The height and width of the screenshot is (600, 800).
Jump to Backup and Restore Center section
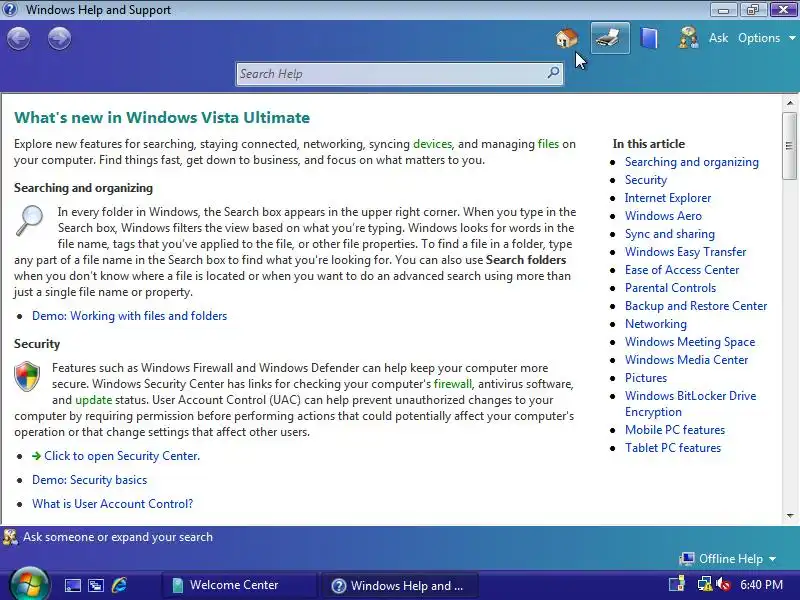696,306
